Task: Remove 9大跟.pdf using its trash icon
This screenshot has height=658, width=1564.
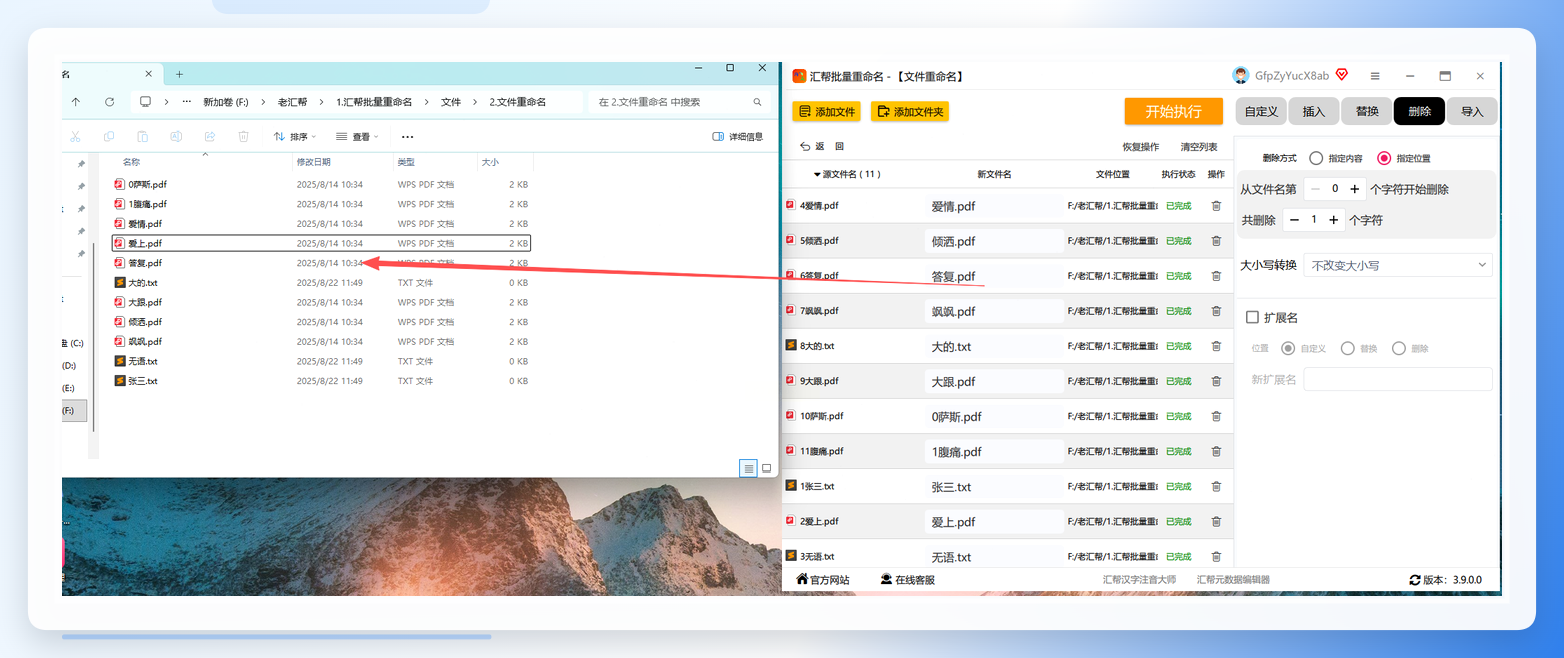Action: (x=1216, y=381)
